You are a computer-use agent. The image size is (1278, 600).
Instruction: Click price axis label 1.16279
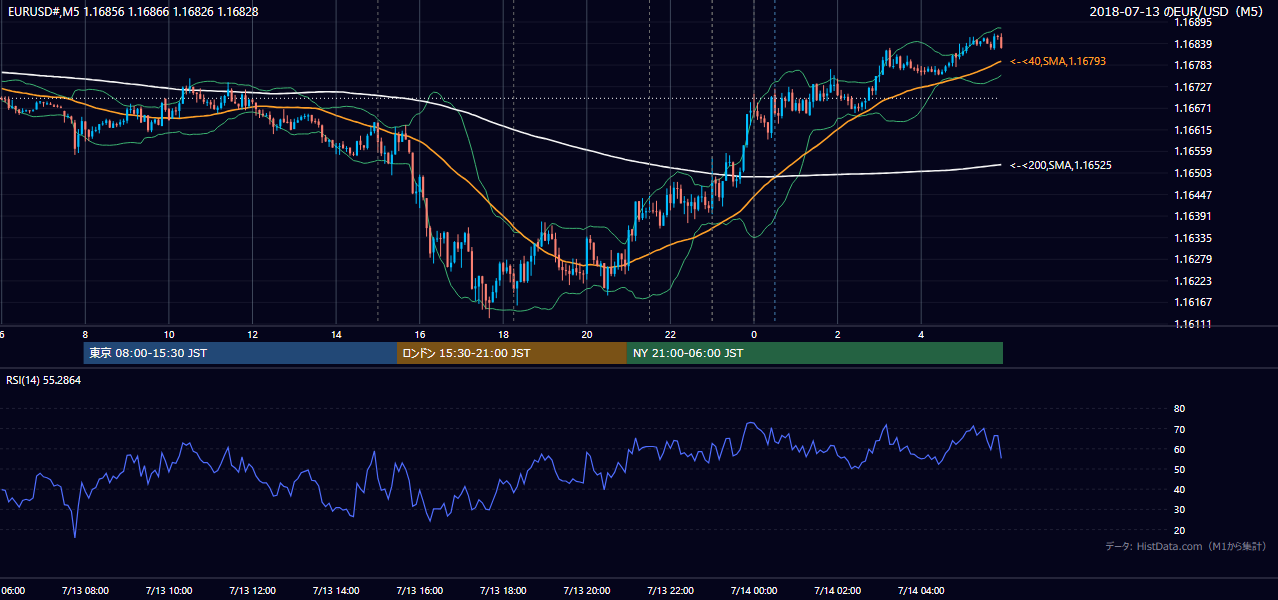pyautogui.click(x=1193, y=259)
